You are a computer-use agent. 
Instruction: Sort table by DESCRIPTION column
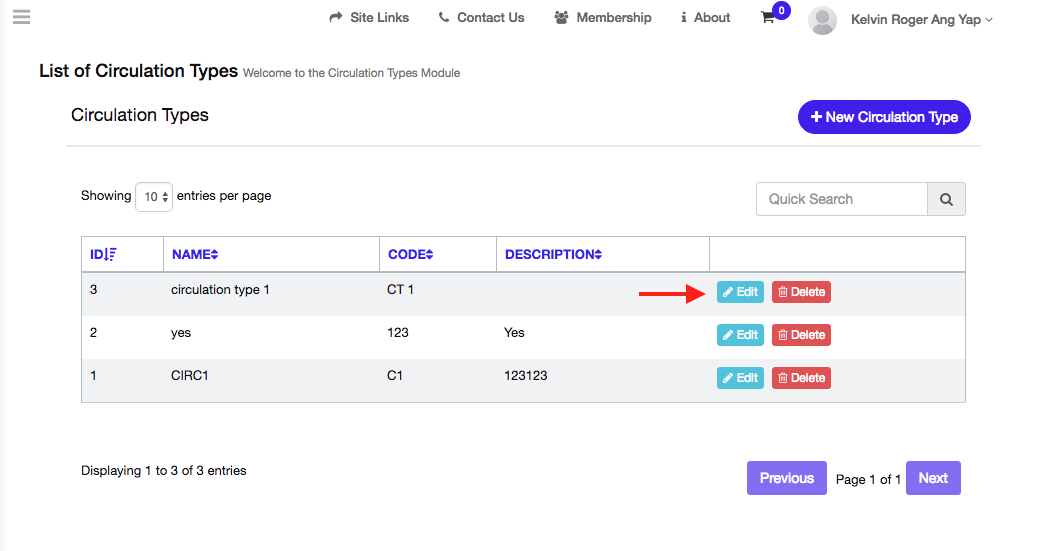point(553,254)
